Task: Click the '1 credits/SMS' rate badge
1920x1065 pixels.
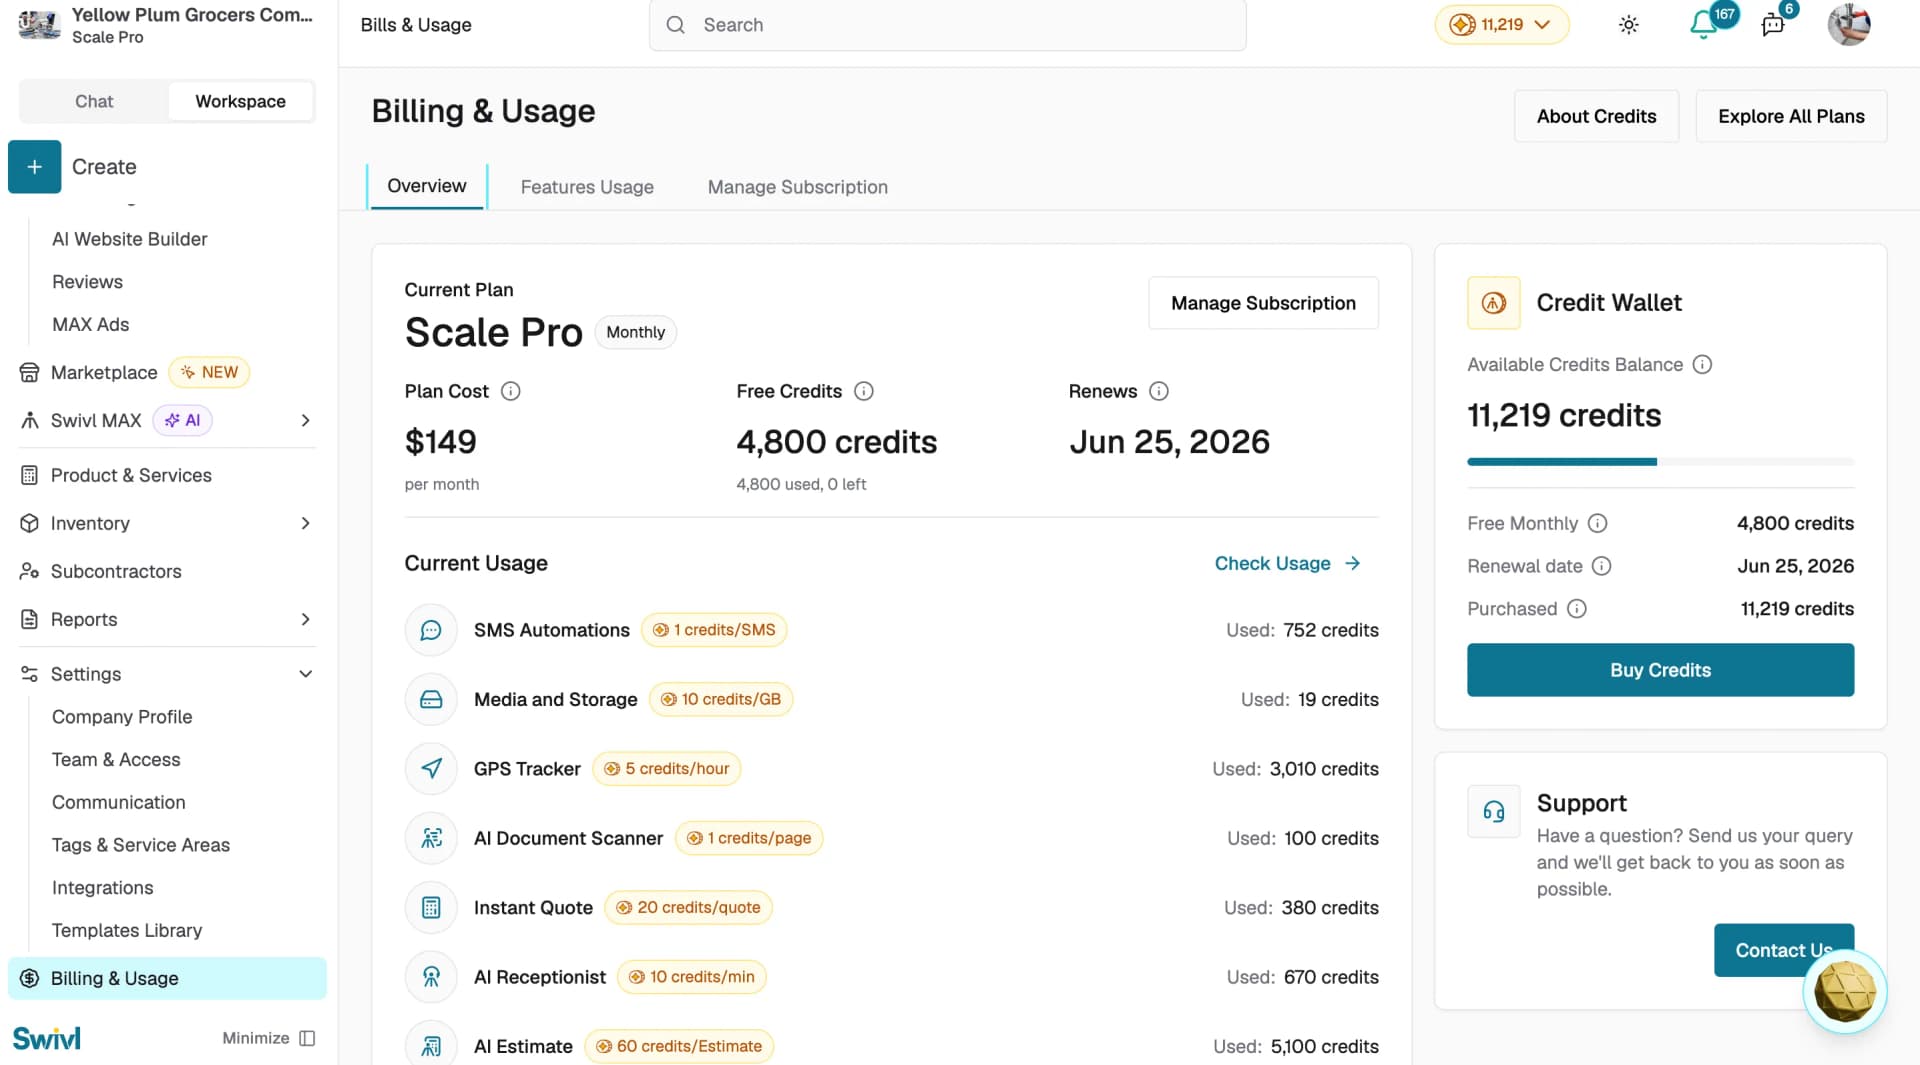Action: click(714, 630)
